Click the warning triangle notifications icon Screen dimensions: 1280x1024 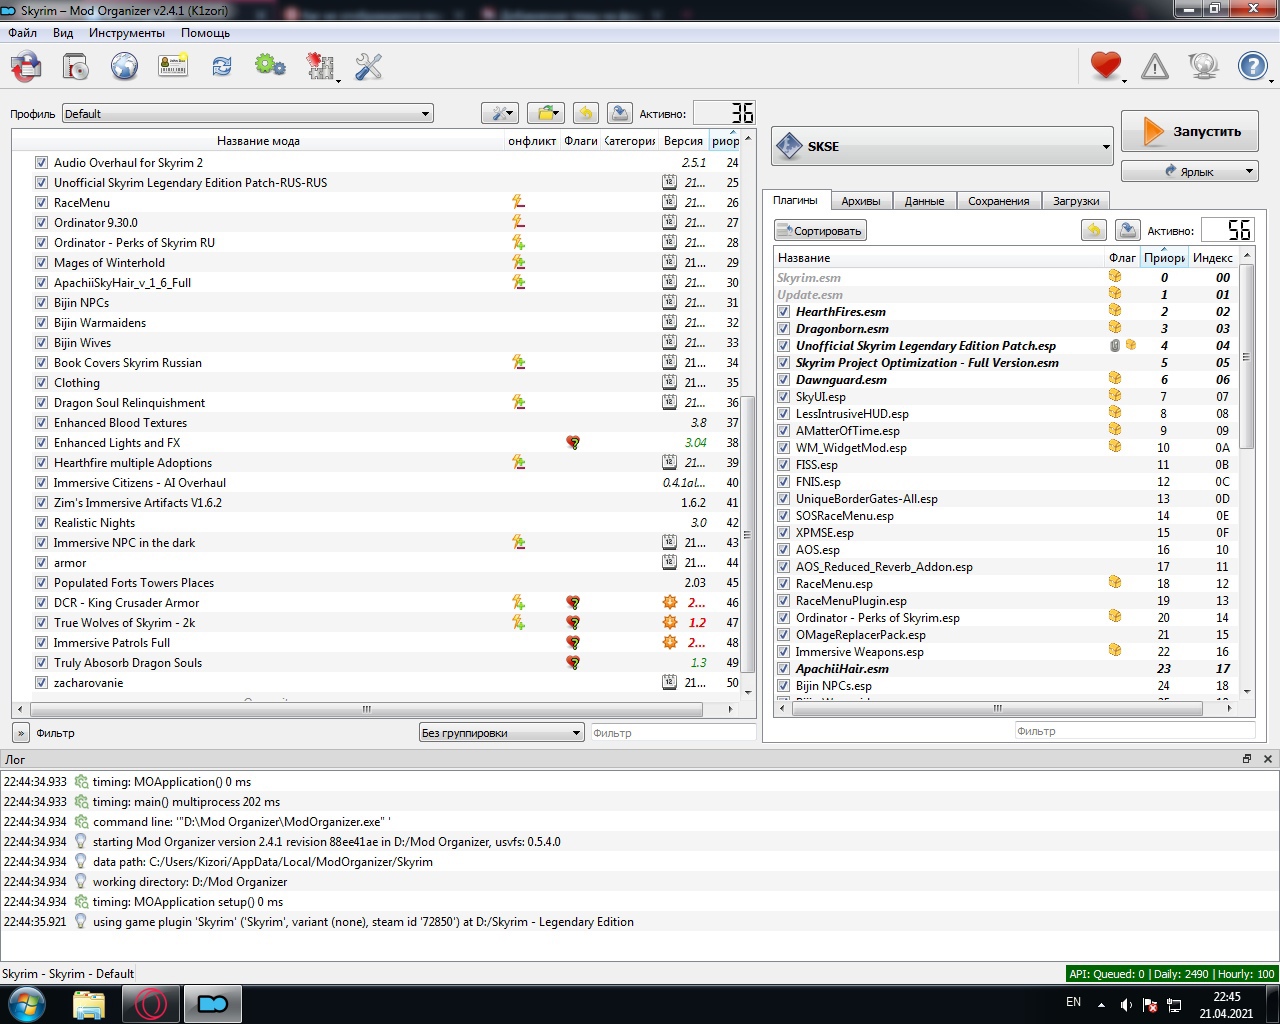1155,67
